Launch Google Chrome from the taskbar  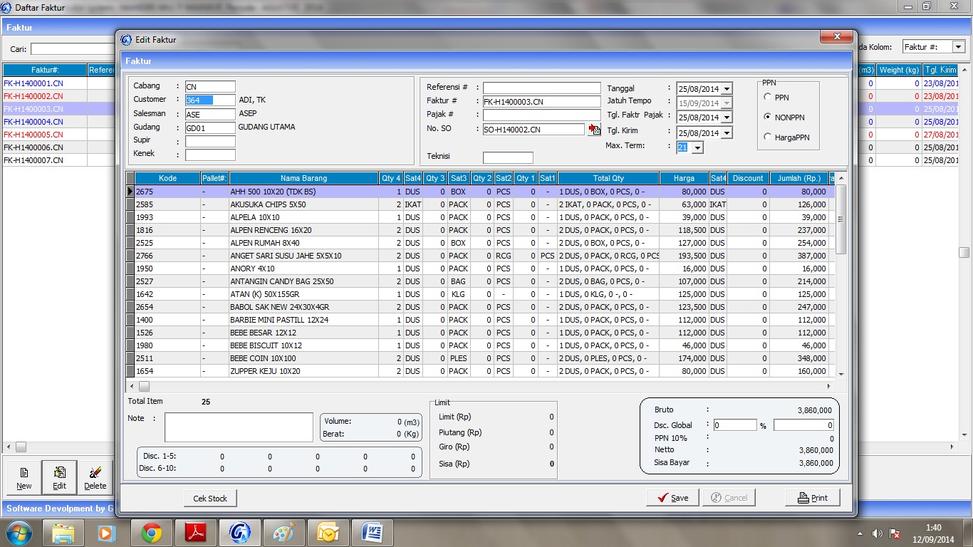click(x=151, y=533)
